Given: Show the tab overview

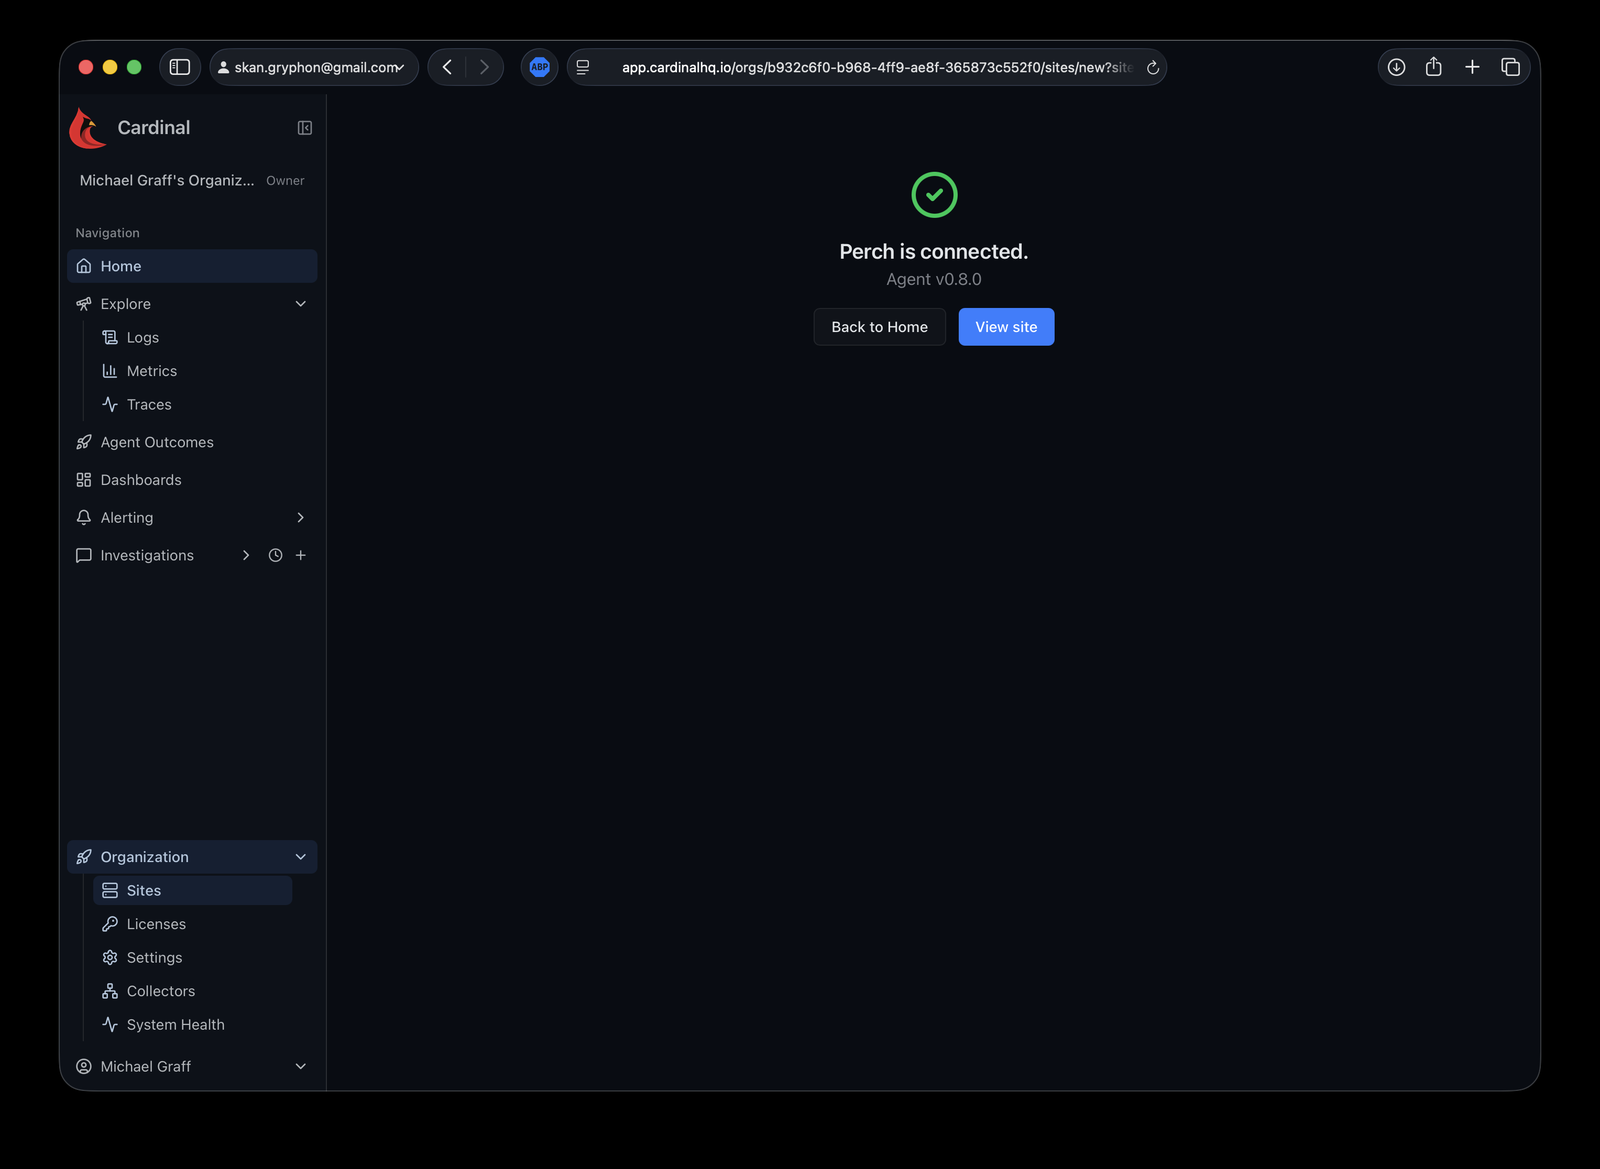Looking at the screenshot, I should point(1510,67).
